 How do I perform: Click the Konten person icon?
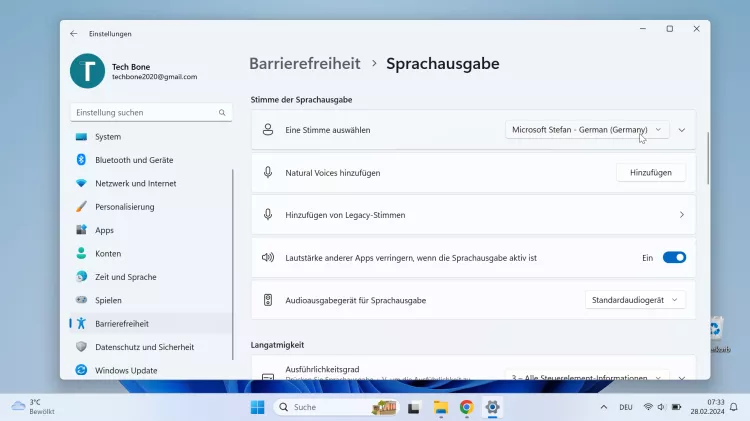tap(81, 253)
